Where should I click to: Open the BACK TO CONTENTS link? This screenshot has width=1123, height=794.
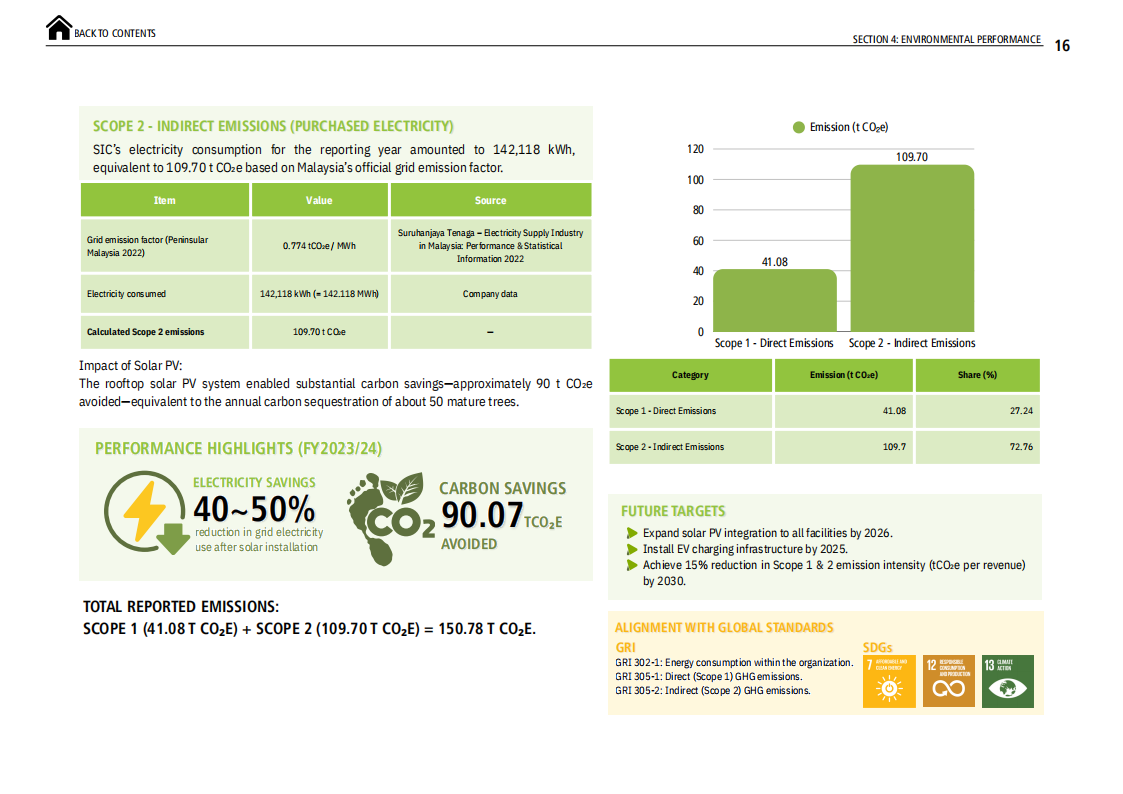click(114, 34)
